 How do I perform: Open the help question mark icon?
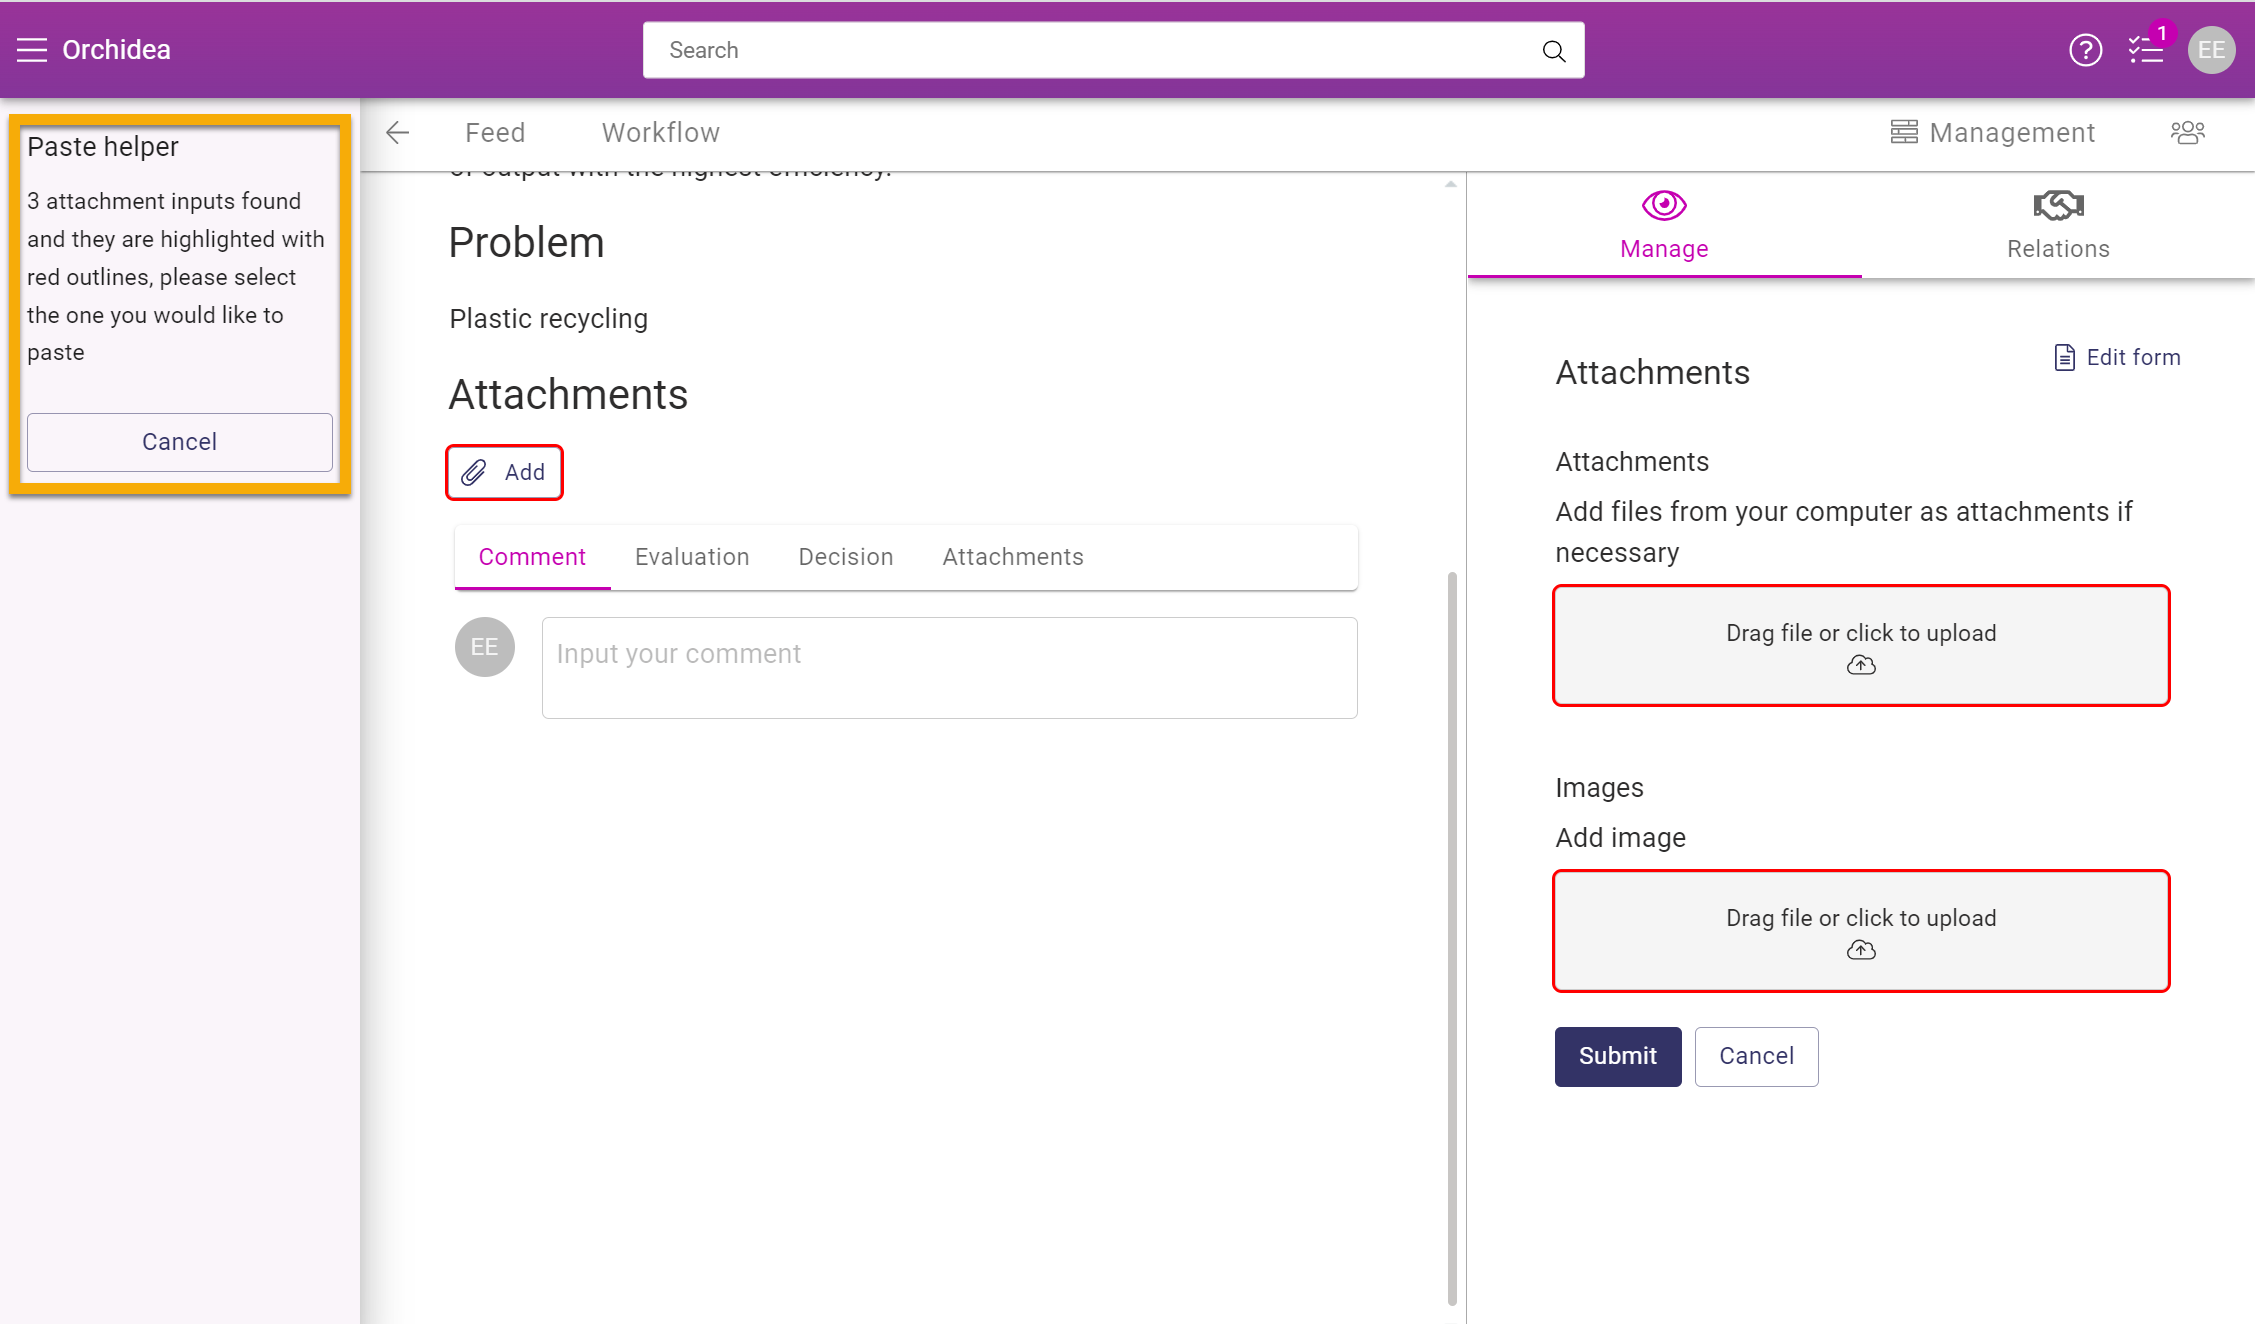click(2085, 50)
